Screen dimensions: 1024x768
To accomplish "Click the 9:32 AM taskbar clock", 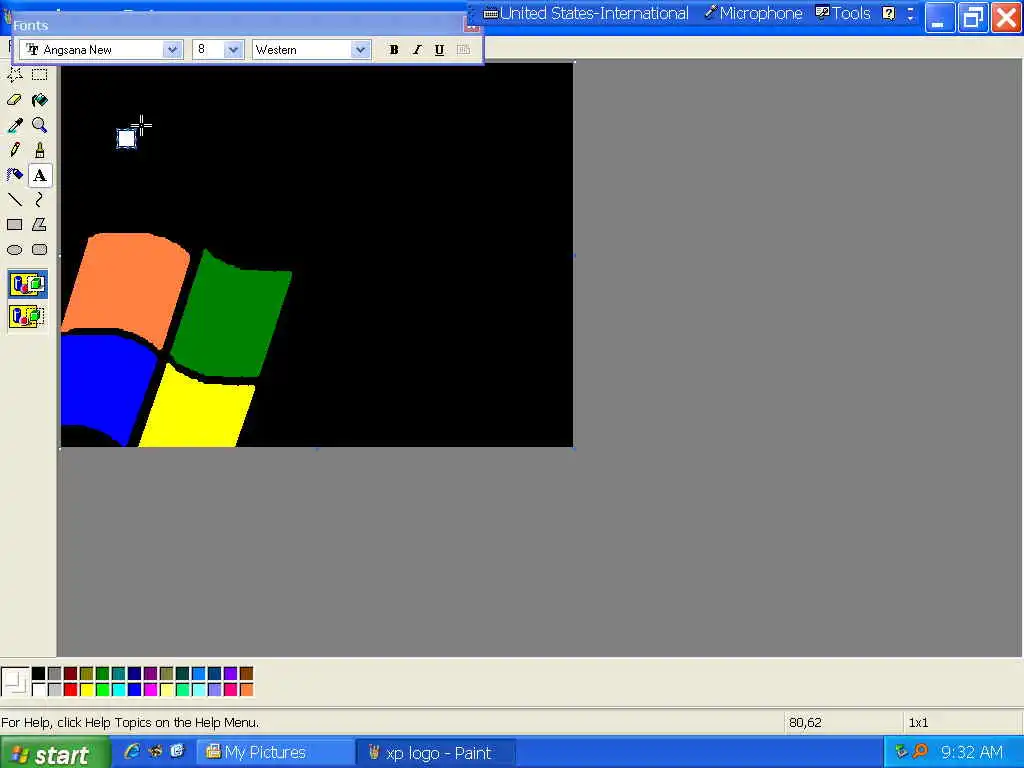I will (972, 752).
